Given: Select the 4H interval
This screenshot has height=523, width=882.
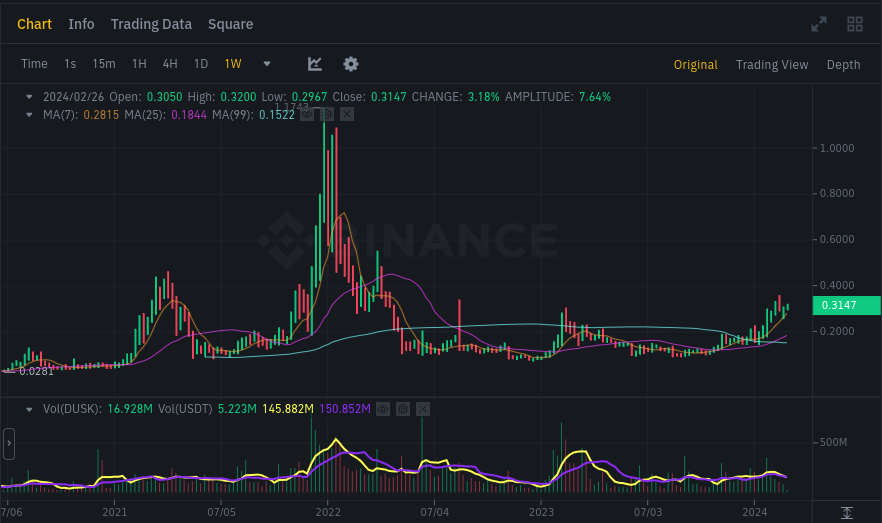Looking at the screenshot, I should point(170,64).
